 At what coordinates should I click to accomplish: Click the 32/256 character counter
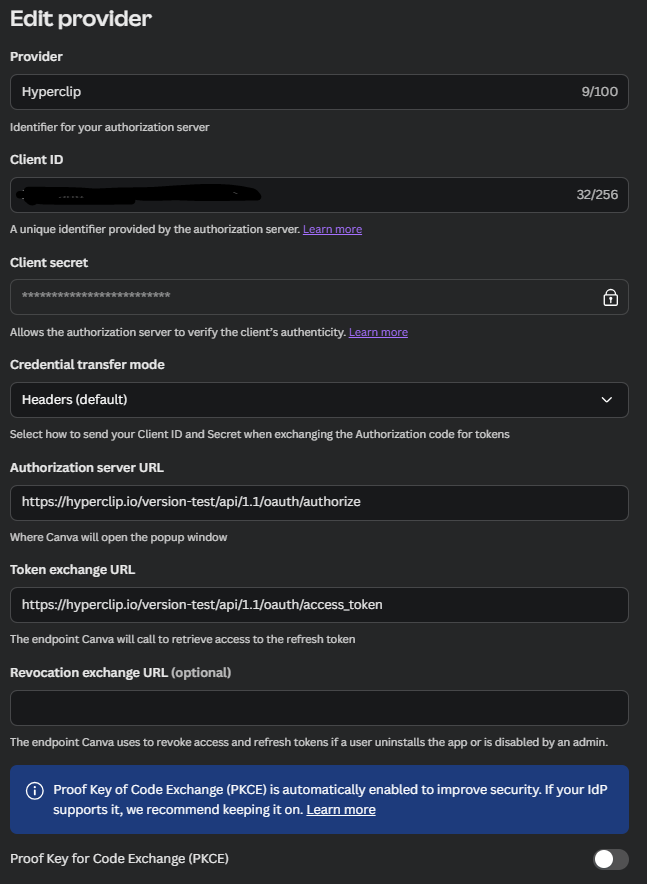coord(597,195)
